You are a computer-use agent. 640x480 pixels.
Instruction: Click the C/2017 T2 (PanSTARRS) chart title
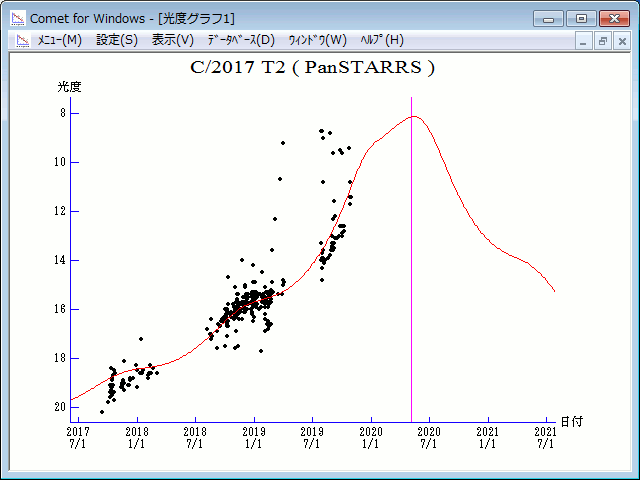tap(313, 68)
